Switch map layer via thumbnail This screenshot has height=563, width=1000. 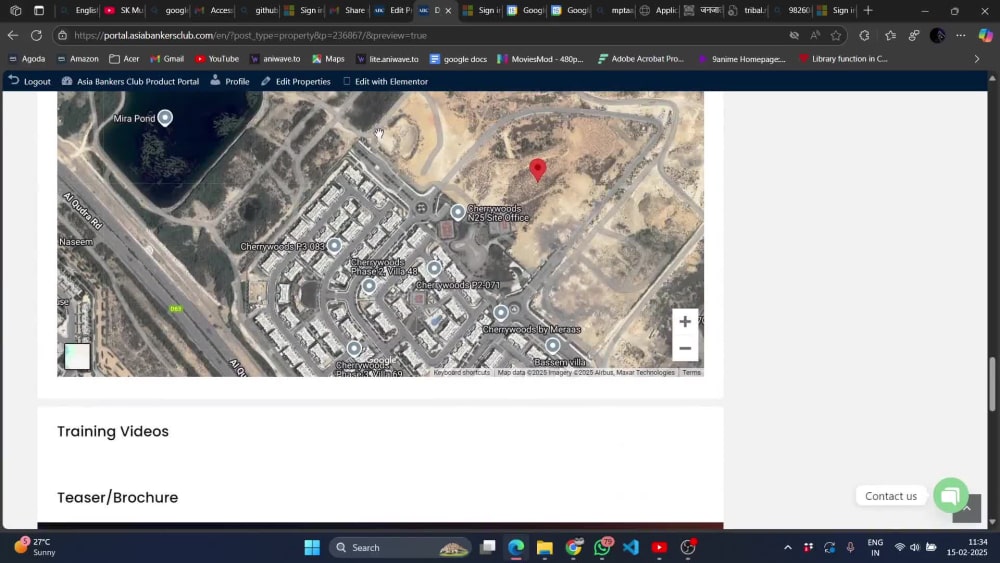(x=77, y=356)
